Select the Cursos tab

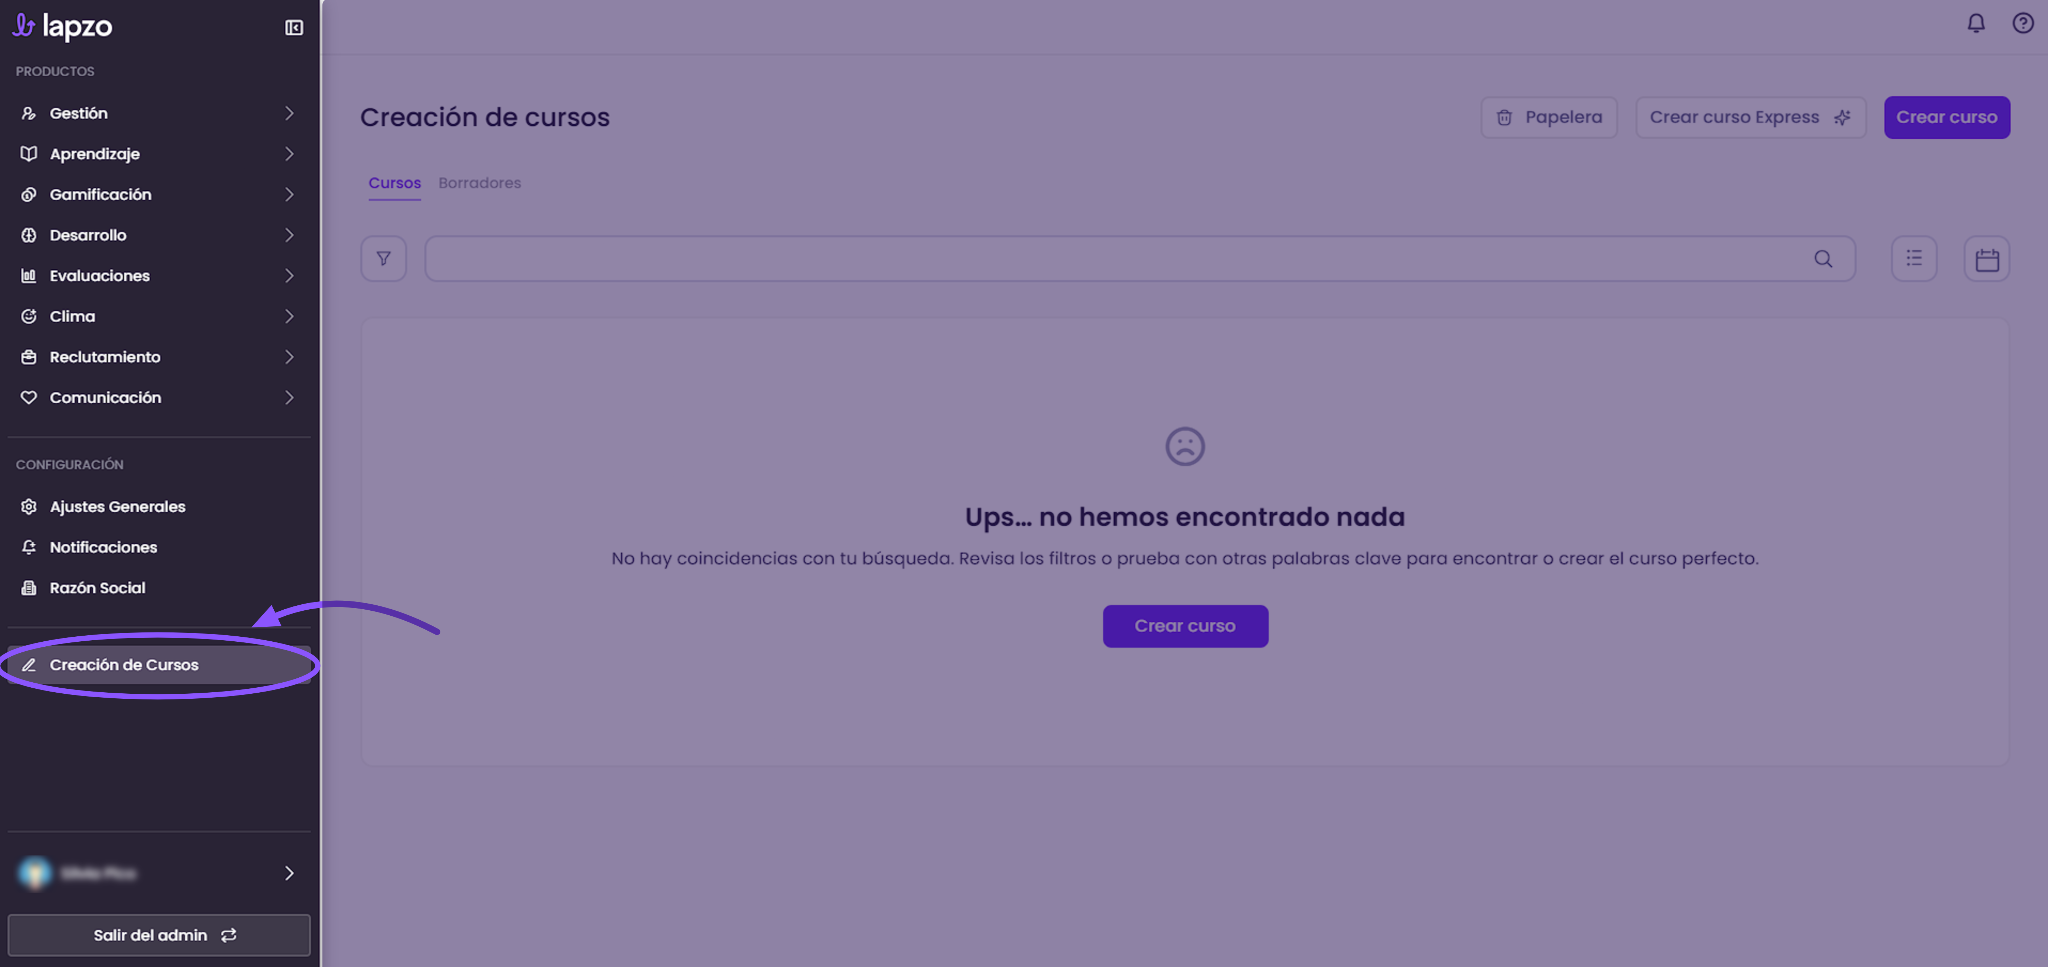coord(394,183)
